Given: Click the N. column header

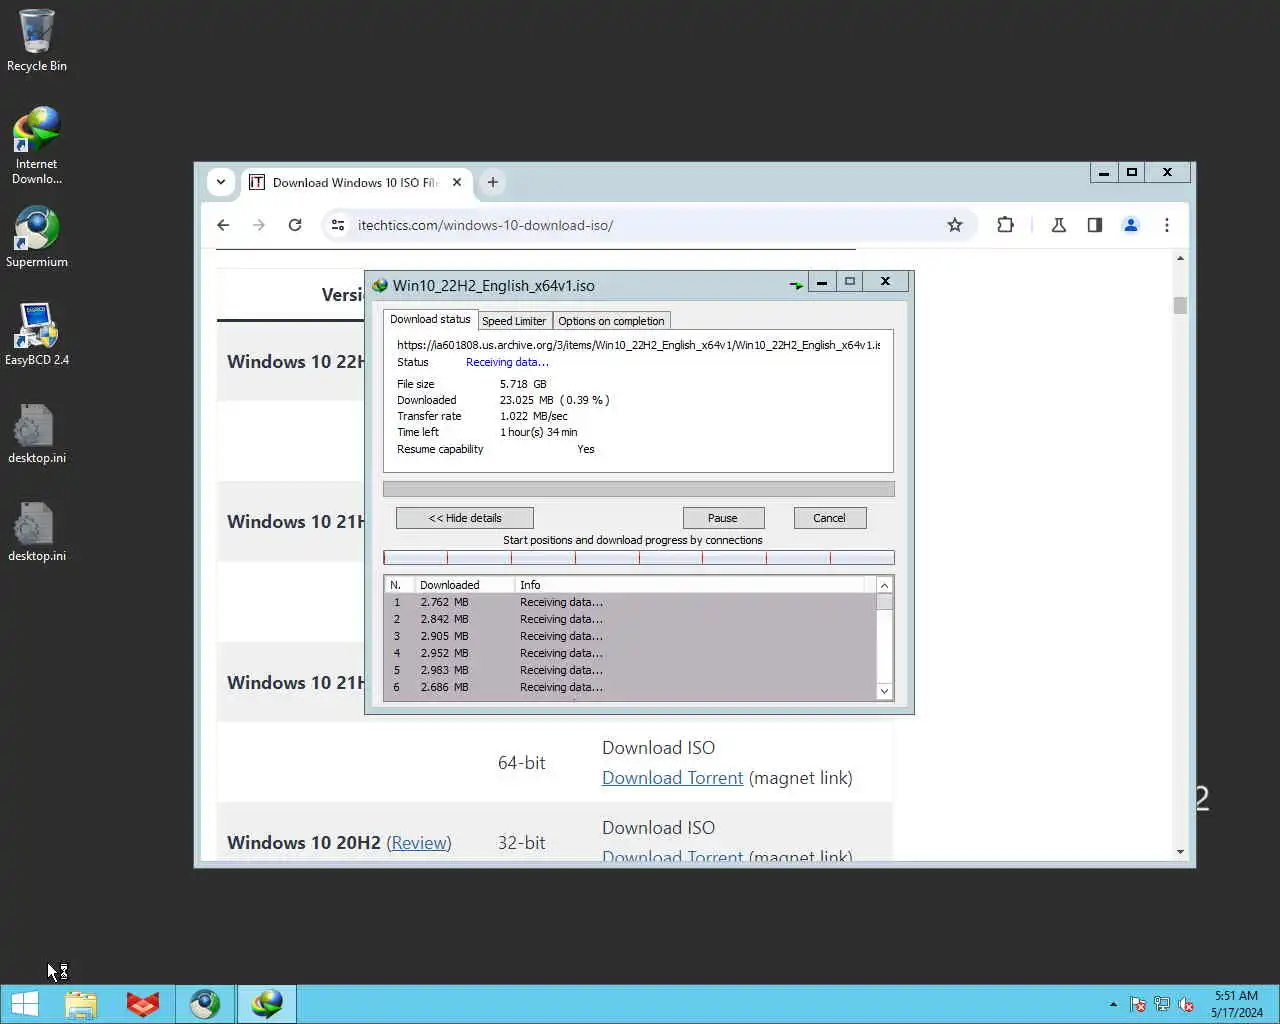Looking at the screenshot, I should click(400, 585).
